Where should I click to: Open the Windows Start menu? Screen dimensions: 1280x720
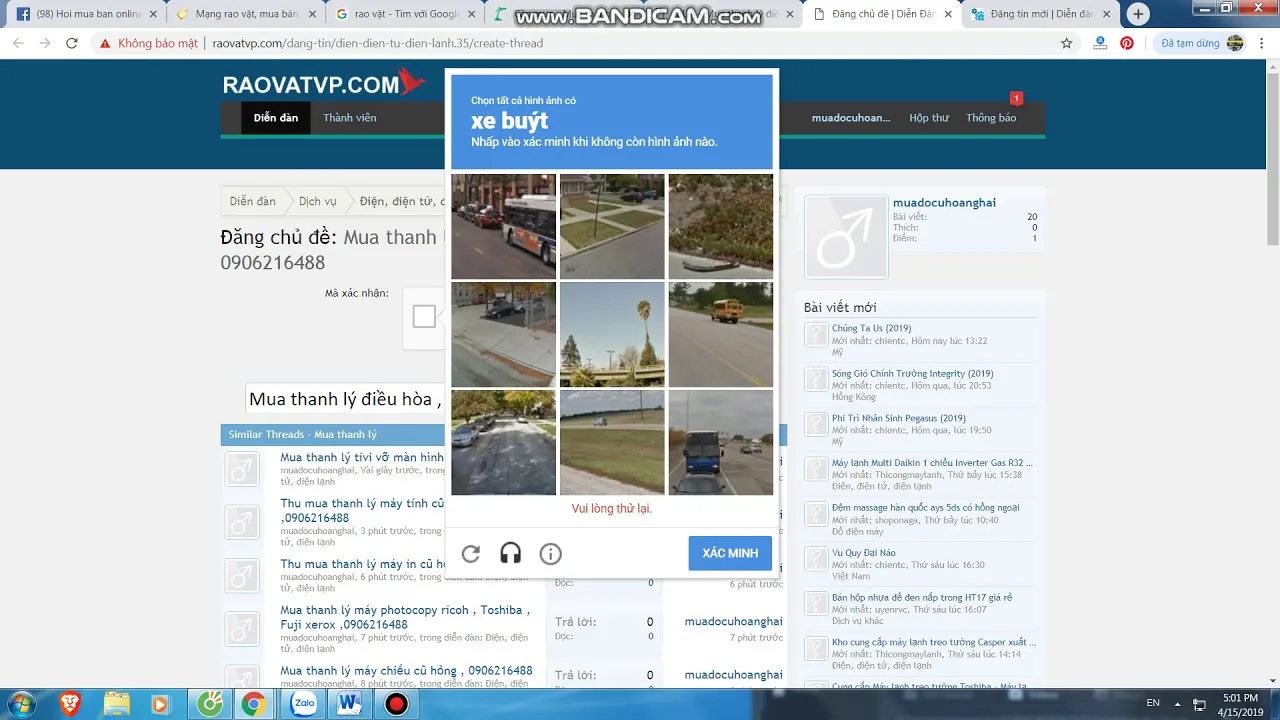coord(21,704)
